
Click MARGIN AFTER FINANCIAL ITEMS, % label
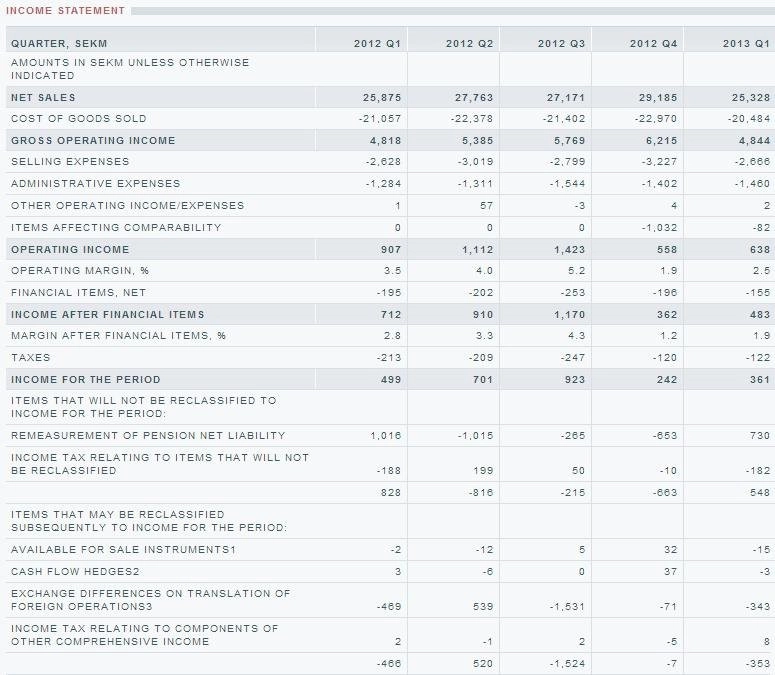119,336
